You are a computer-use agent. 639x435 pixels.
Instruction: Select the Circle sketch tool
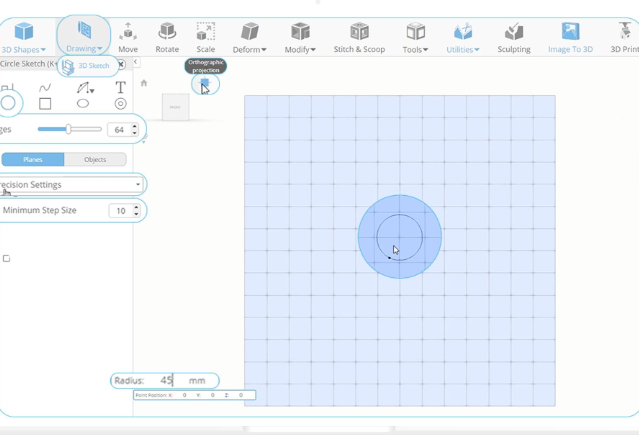coord(8,103)
